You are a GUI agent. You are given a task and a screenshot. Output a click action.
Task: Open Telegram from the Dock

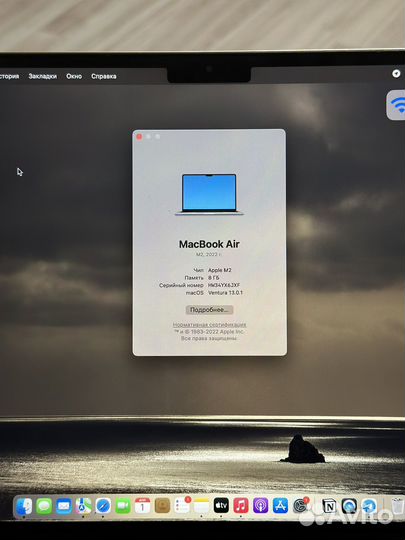tap(369, 506)
